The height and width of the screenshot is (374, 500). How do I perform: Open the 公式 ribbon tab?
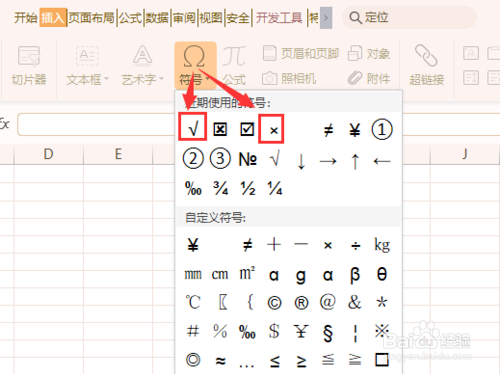(130, 18)
